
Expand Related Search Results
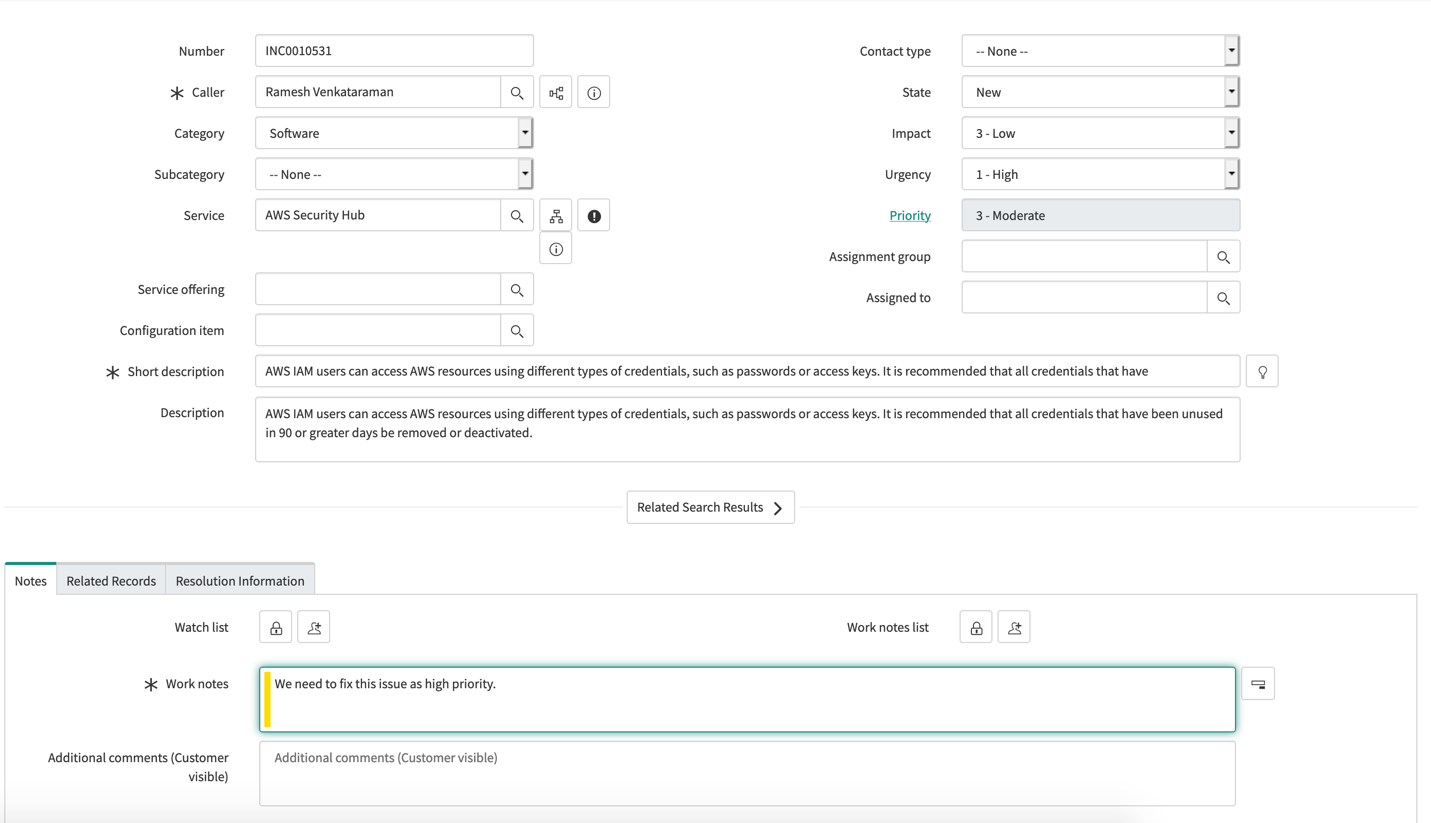[710, 507]
